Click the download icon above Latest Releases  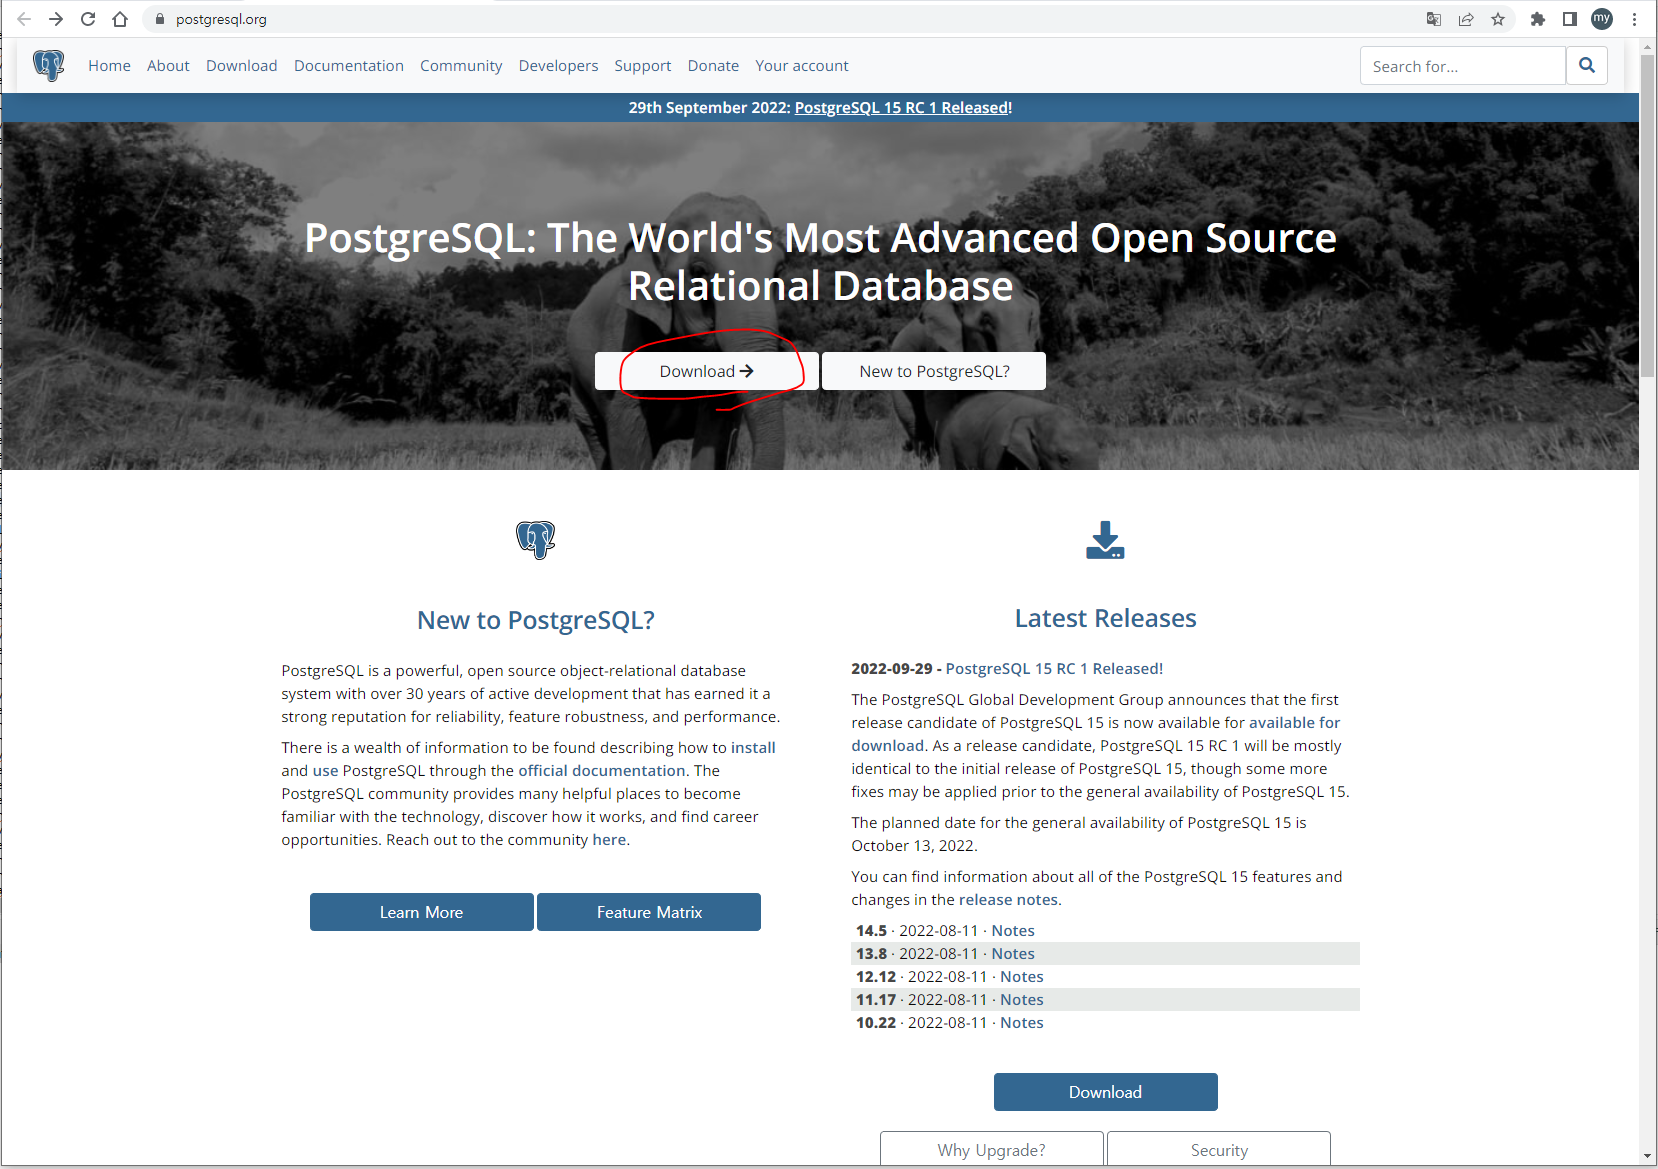(1105, 540)
